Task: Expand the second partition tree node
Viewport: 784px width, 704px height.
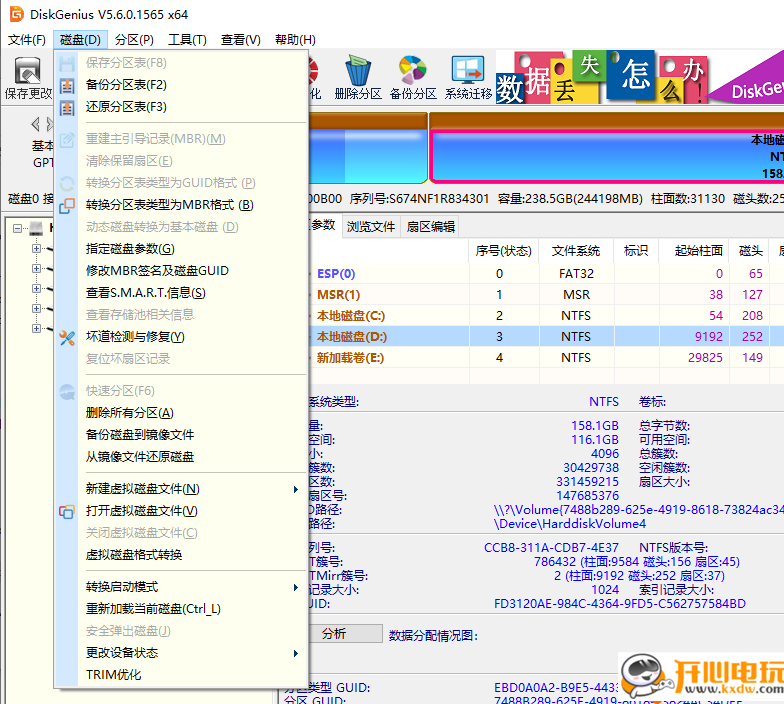Action: pyautogui.click(x=36, y=268)
